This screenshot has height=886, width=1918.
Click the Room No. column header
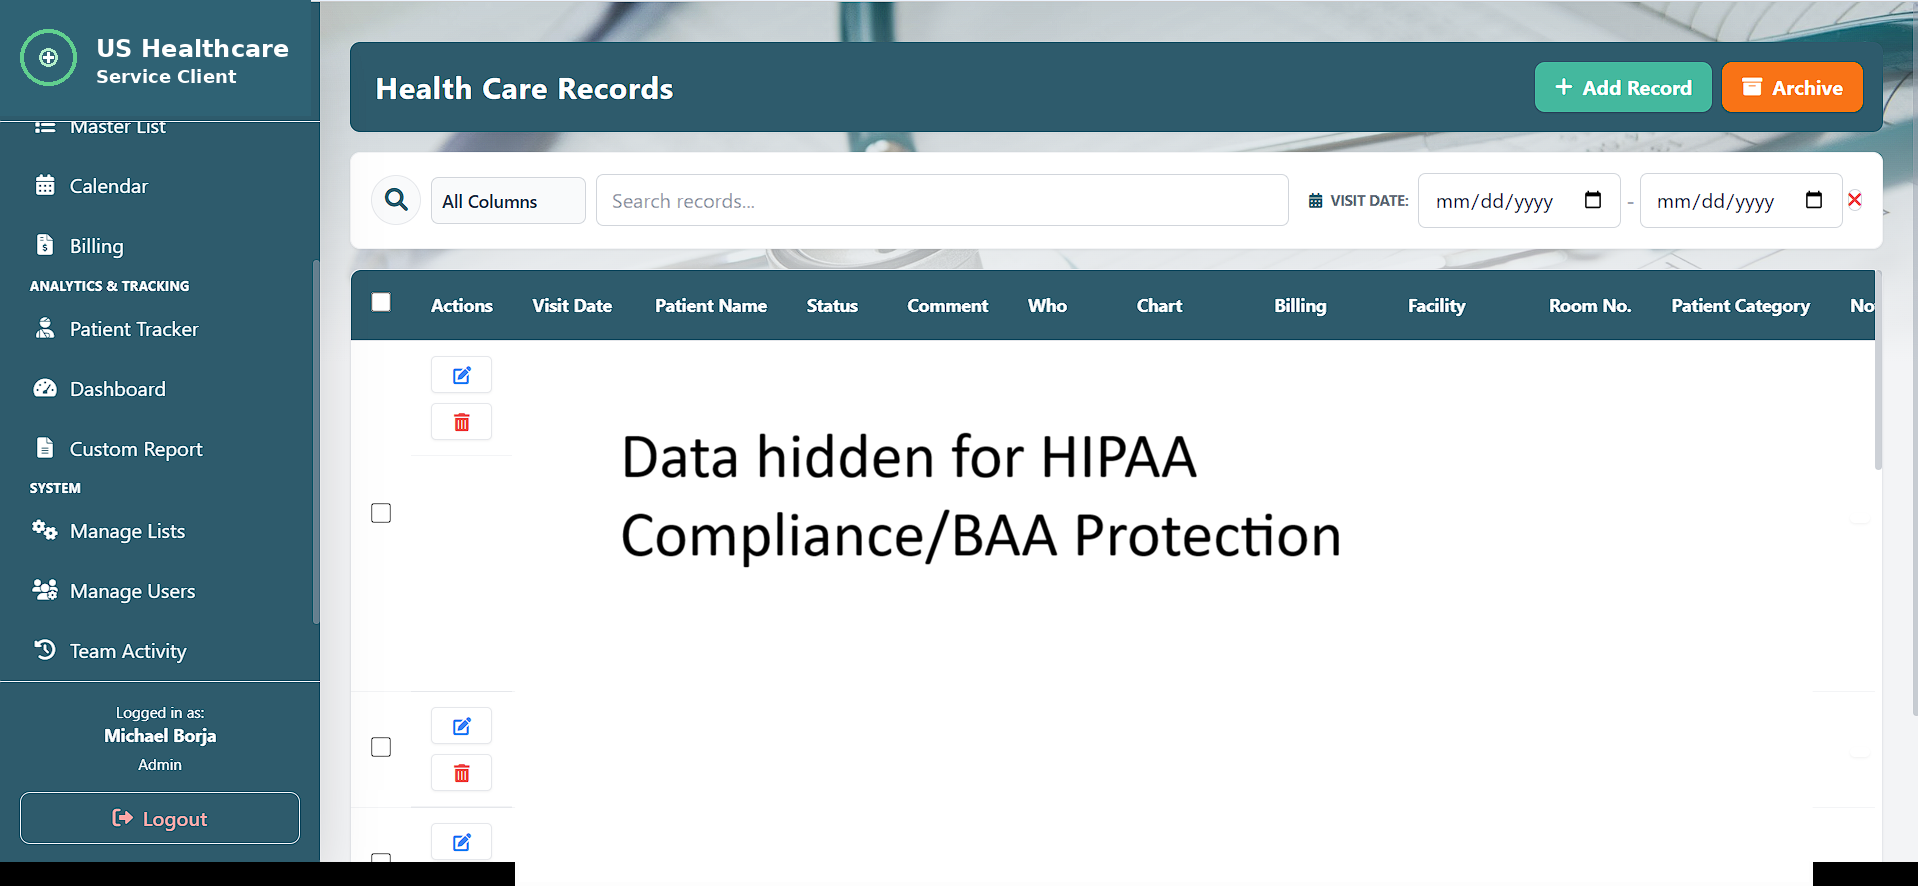[1590, 306]
